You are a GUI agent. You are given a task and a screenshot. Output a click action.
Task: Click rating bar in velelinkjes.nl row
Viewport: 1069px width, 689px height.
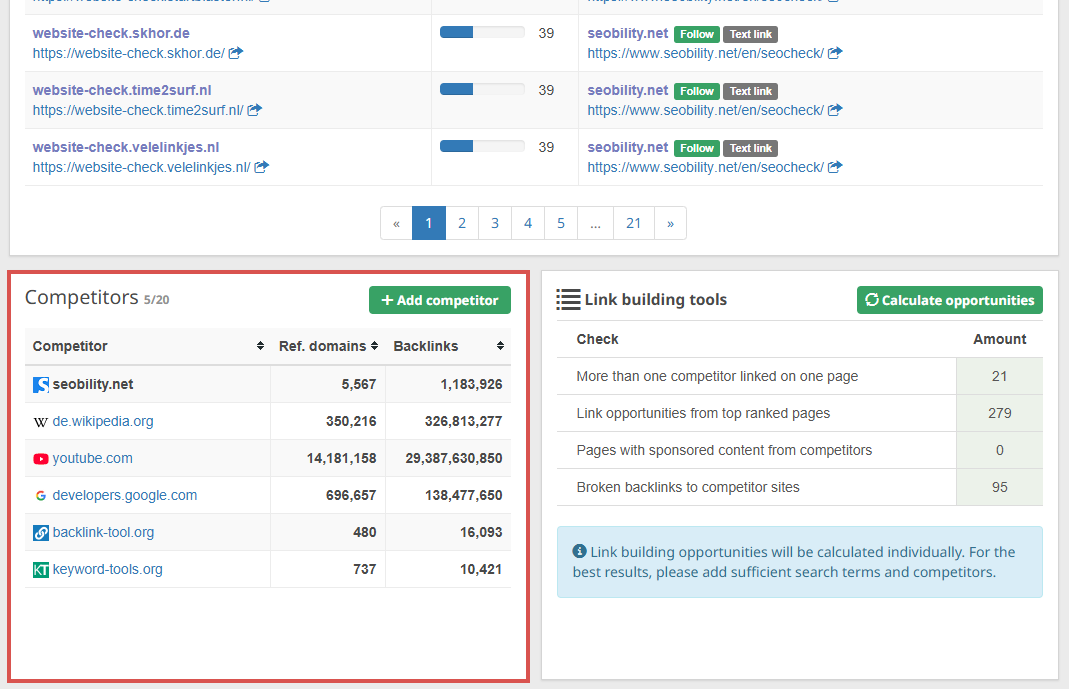click(x=482, y=146)
